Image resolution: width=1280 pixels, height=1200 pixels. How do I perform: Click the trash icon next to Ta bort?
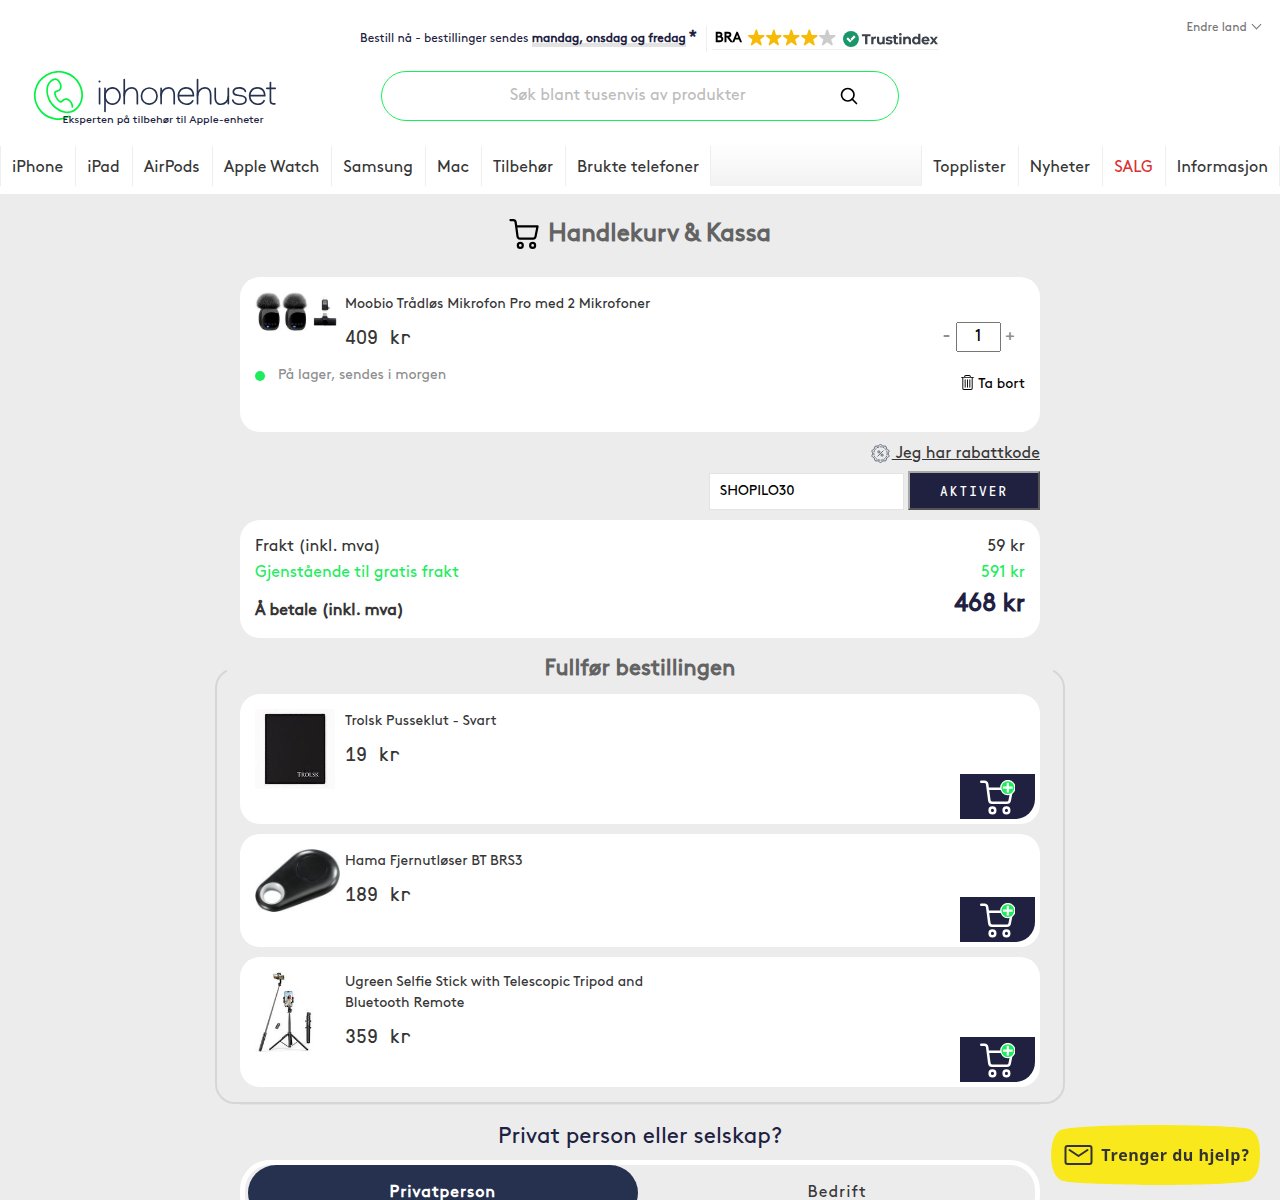(967, 382)
